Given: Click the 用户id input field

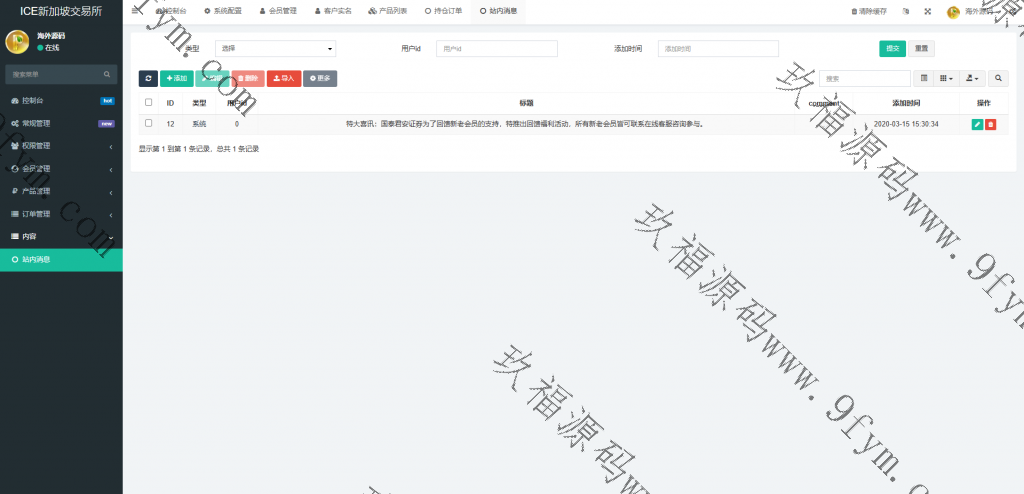Looking at the screenshot, I should (x=496, y=48).
